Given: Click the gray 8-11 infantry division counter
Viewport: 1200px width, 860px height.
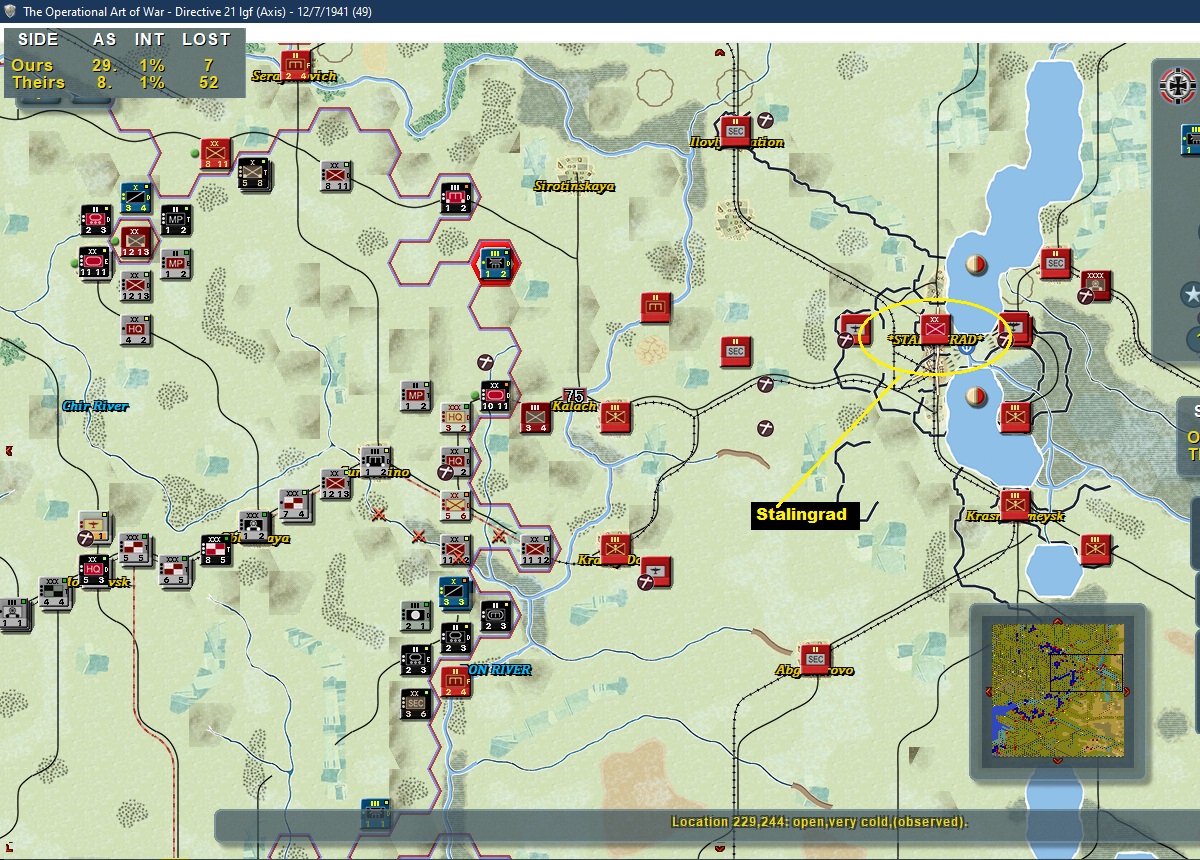Looking at the screenshot, I should click(x=336, y=176).
